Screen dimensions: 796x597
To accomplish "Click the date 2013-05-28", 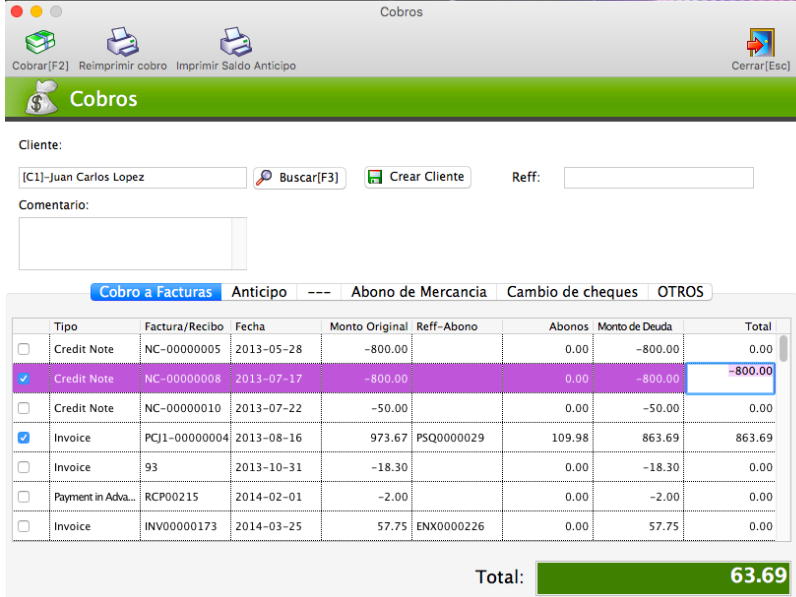I will (x=276, y=349).
